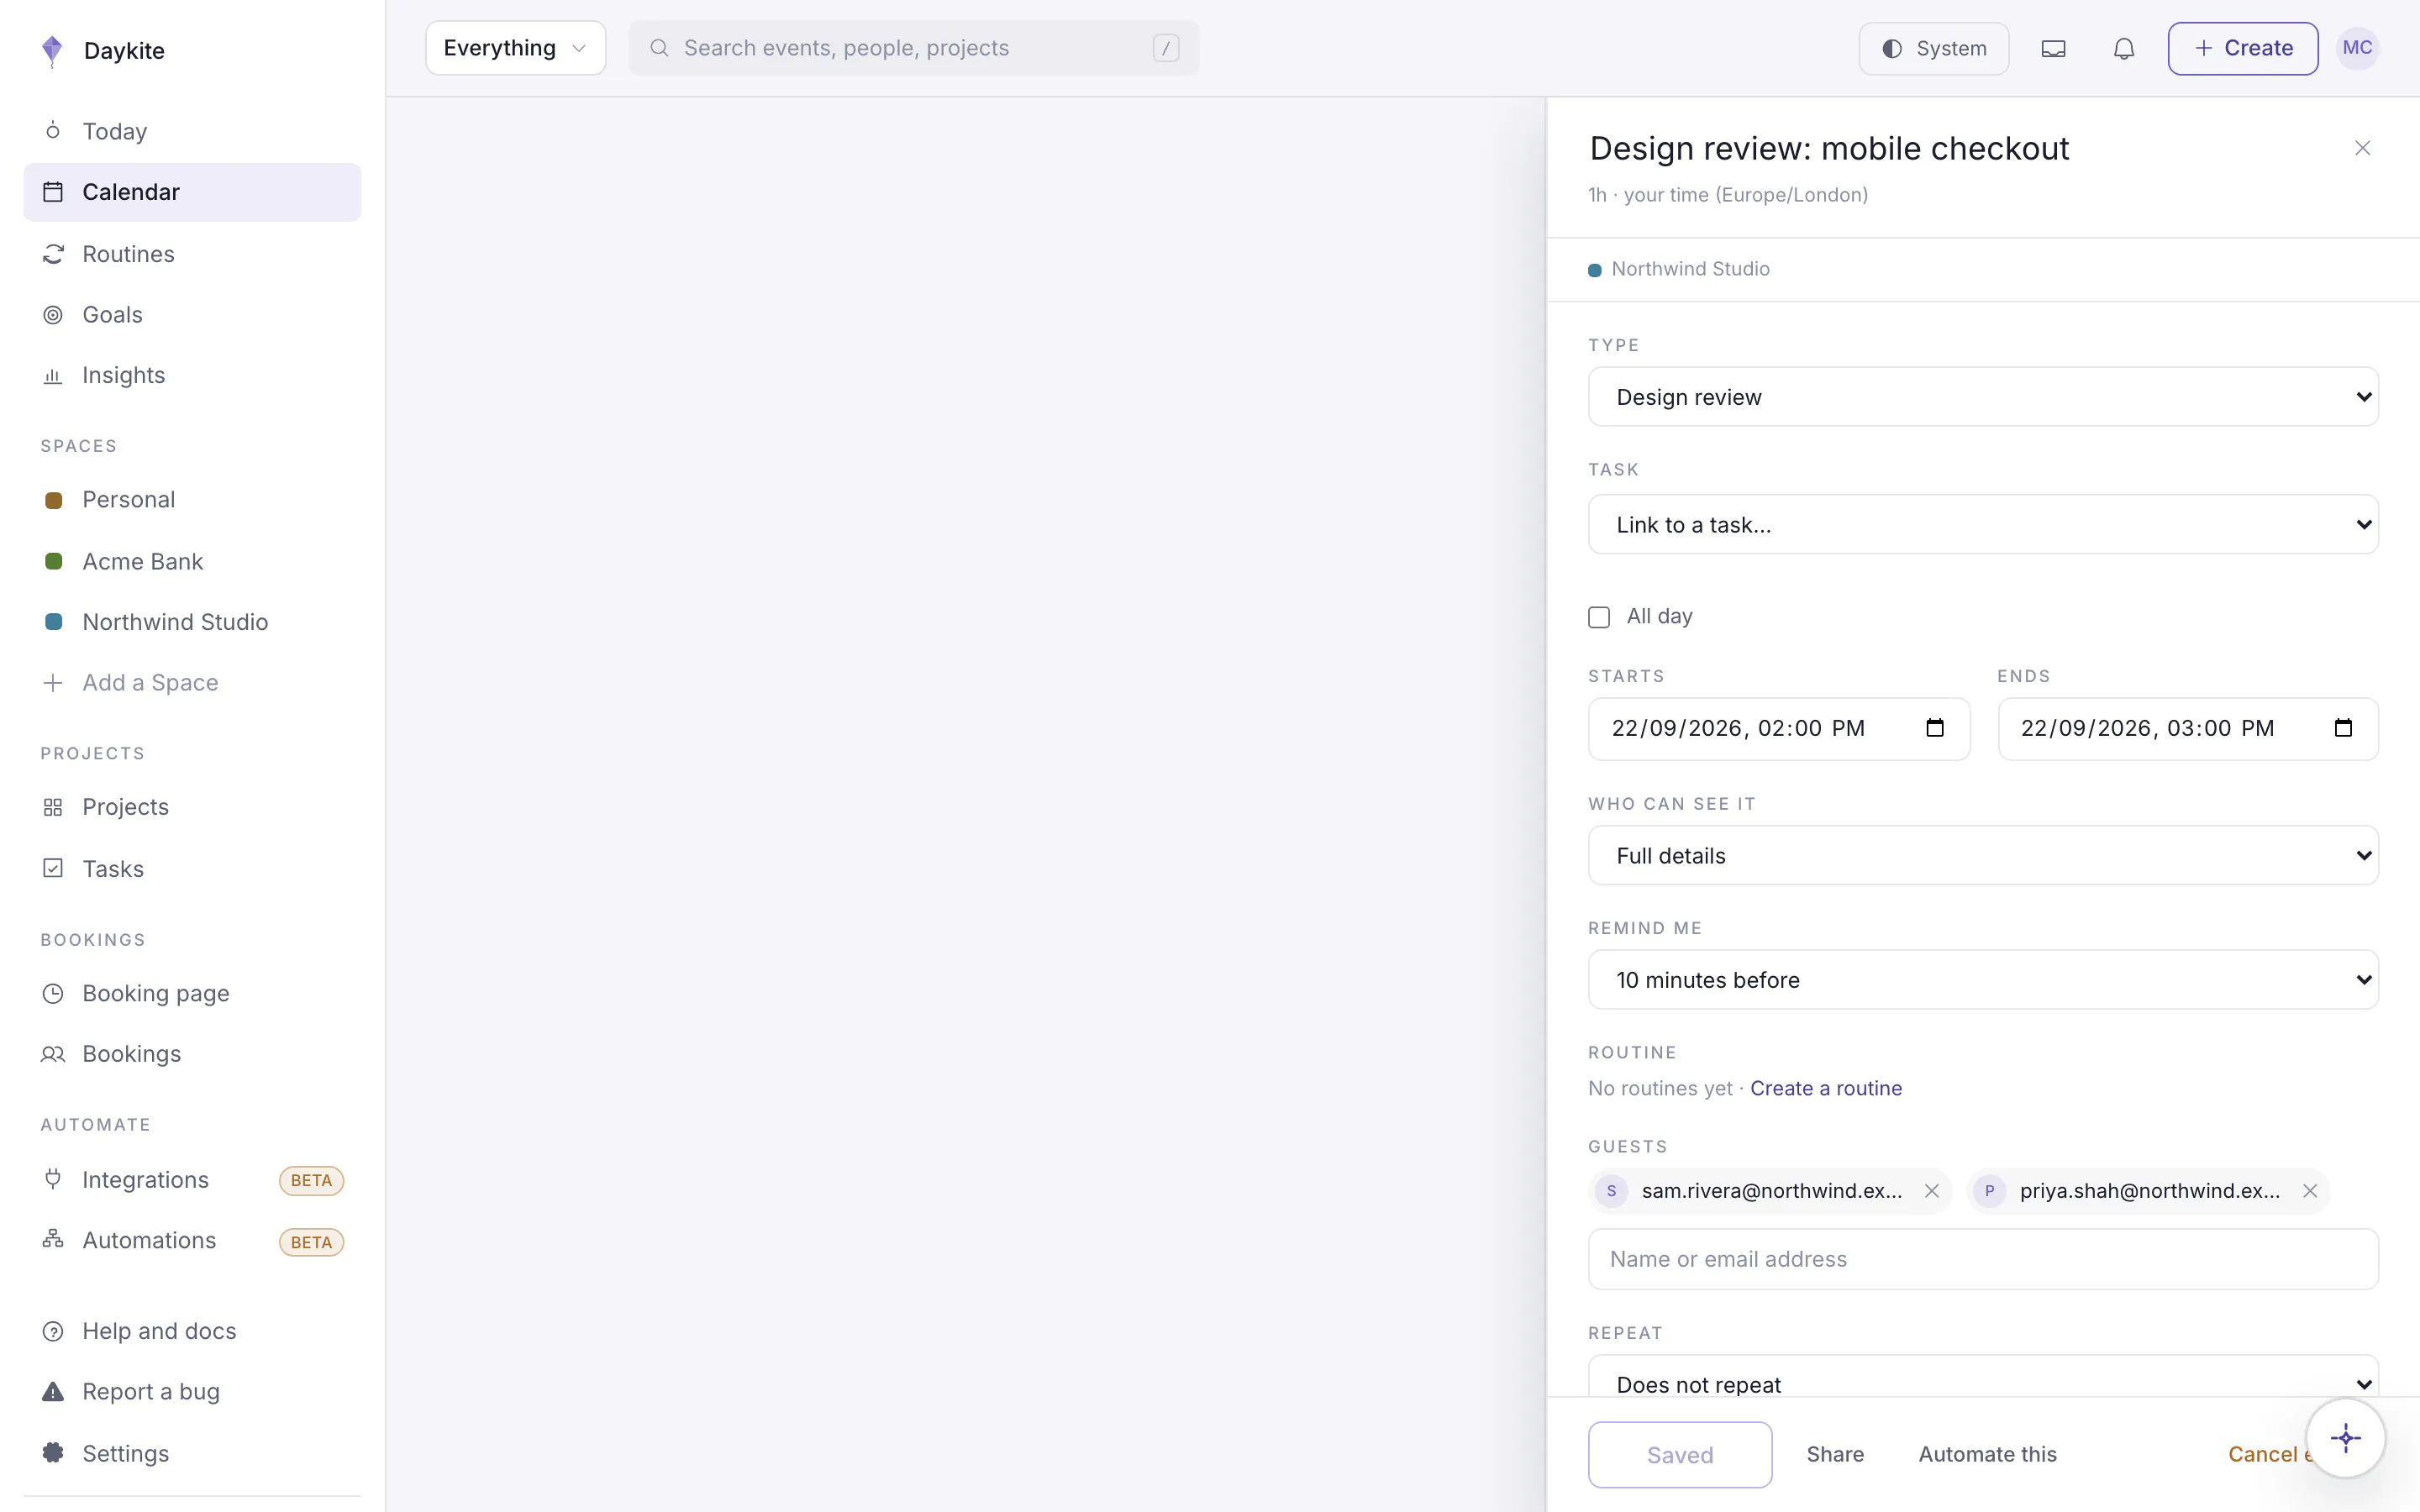Open the Who can see it dropdown
The height and width of the screenshot is (1512, 2420).
pyautogui.click(x=1983, y=855)
